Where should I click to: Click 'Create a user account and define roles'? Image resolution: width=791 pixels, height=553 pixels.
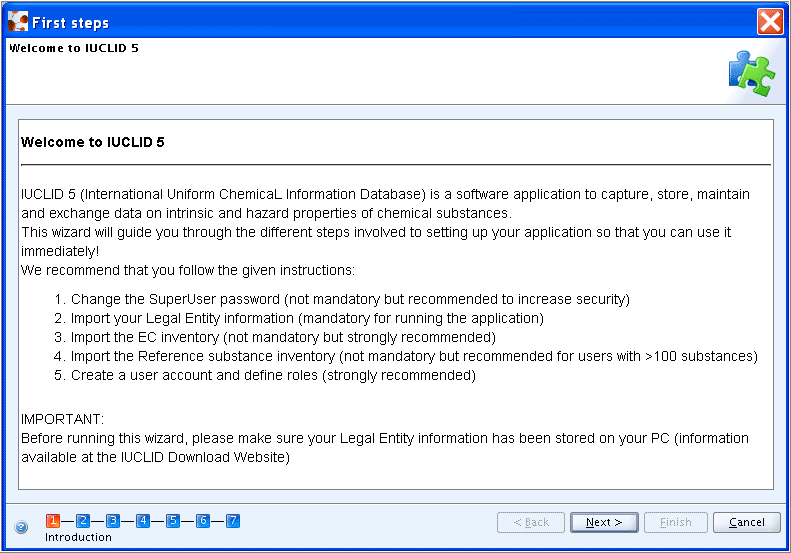264,375
